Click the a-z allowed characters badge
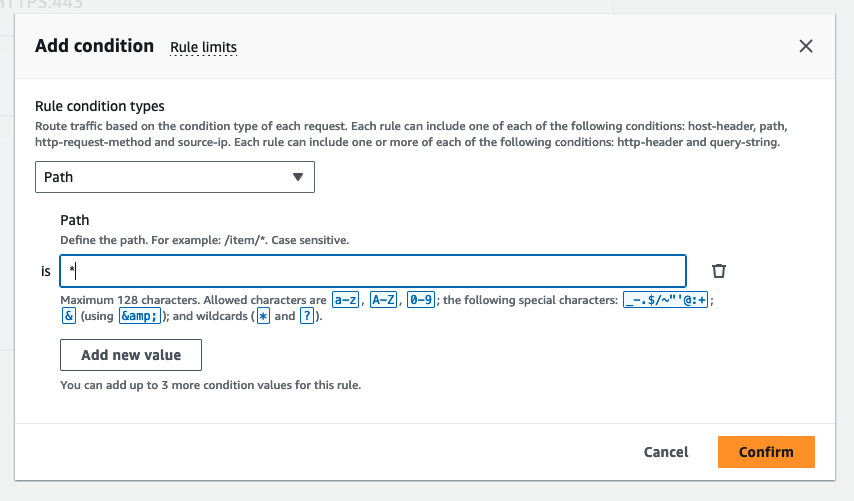The image size is (854, 501). [x=346, y=301]
